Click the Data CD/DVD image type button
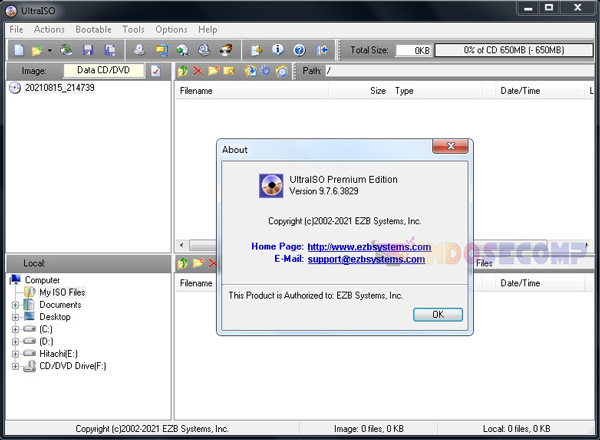This screenshot has height=440, width=600. [x=104, y=70]
